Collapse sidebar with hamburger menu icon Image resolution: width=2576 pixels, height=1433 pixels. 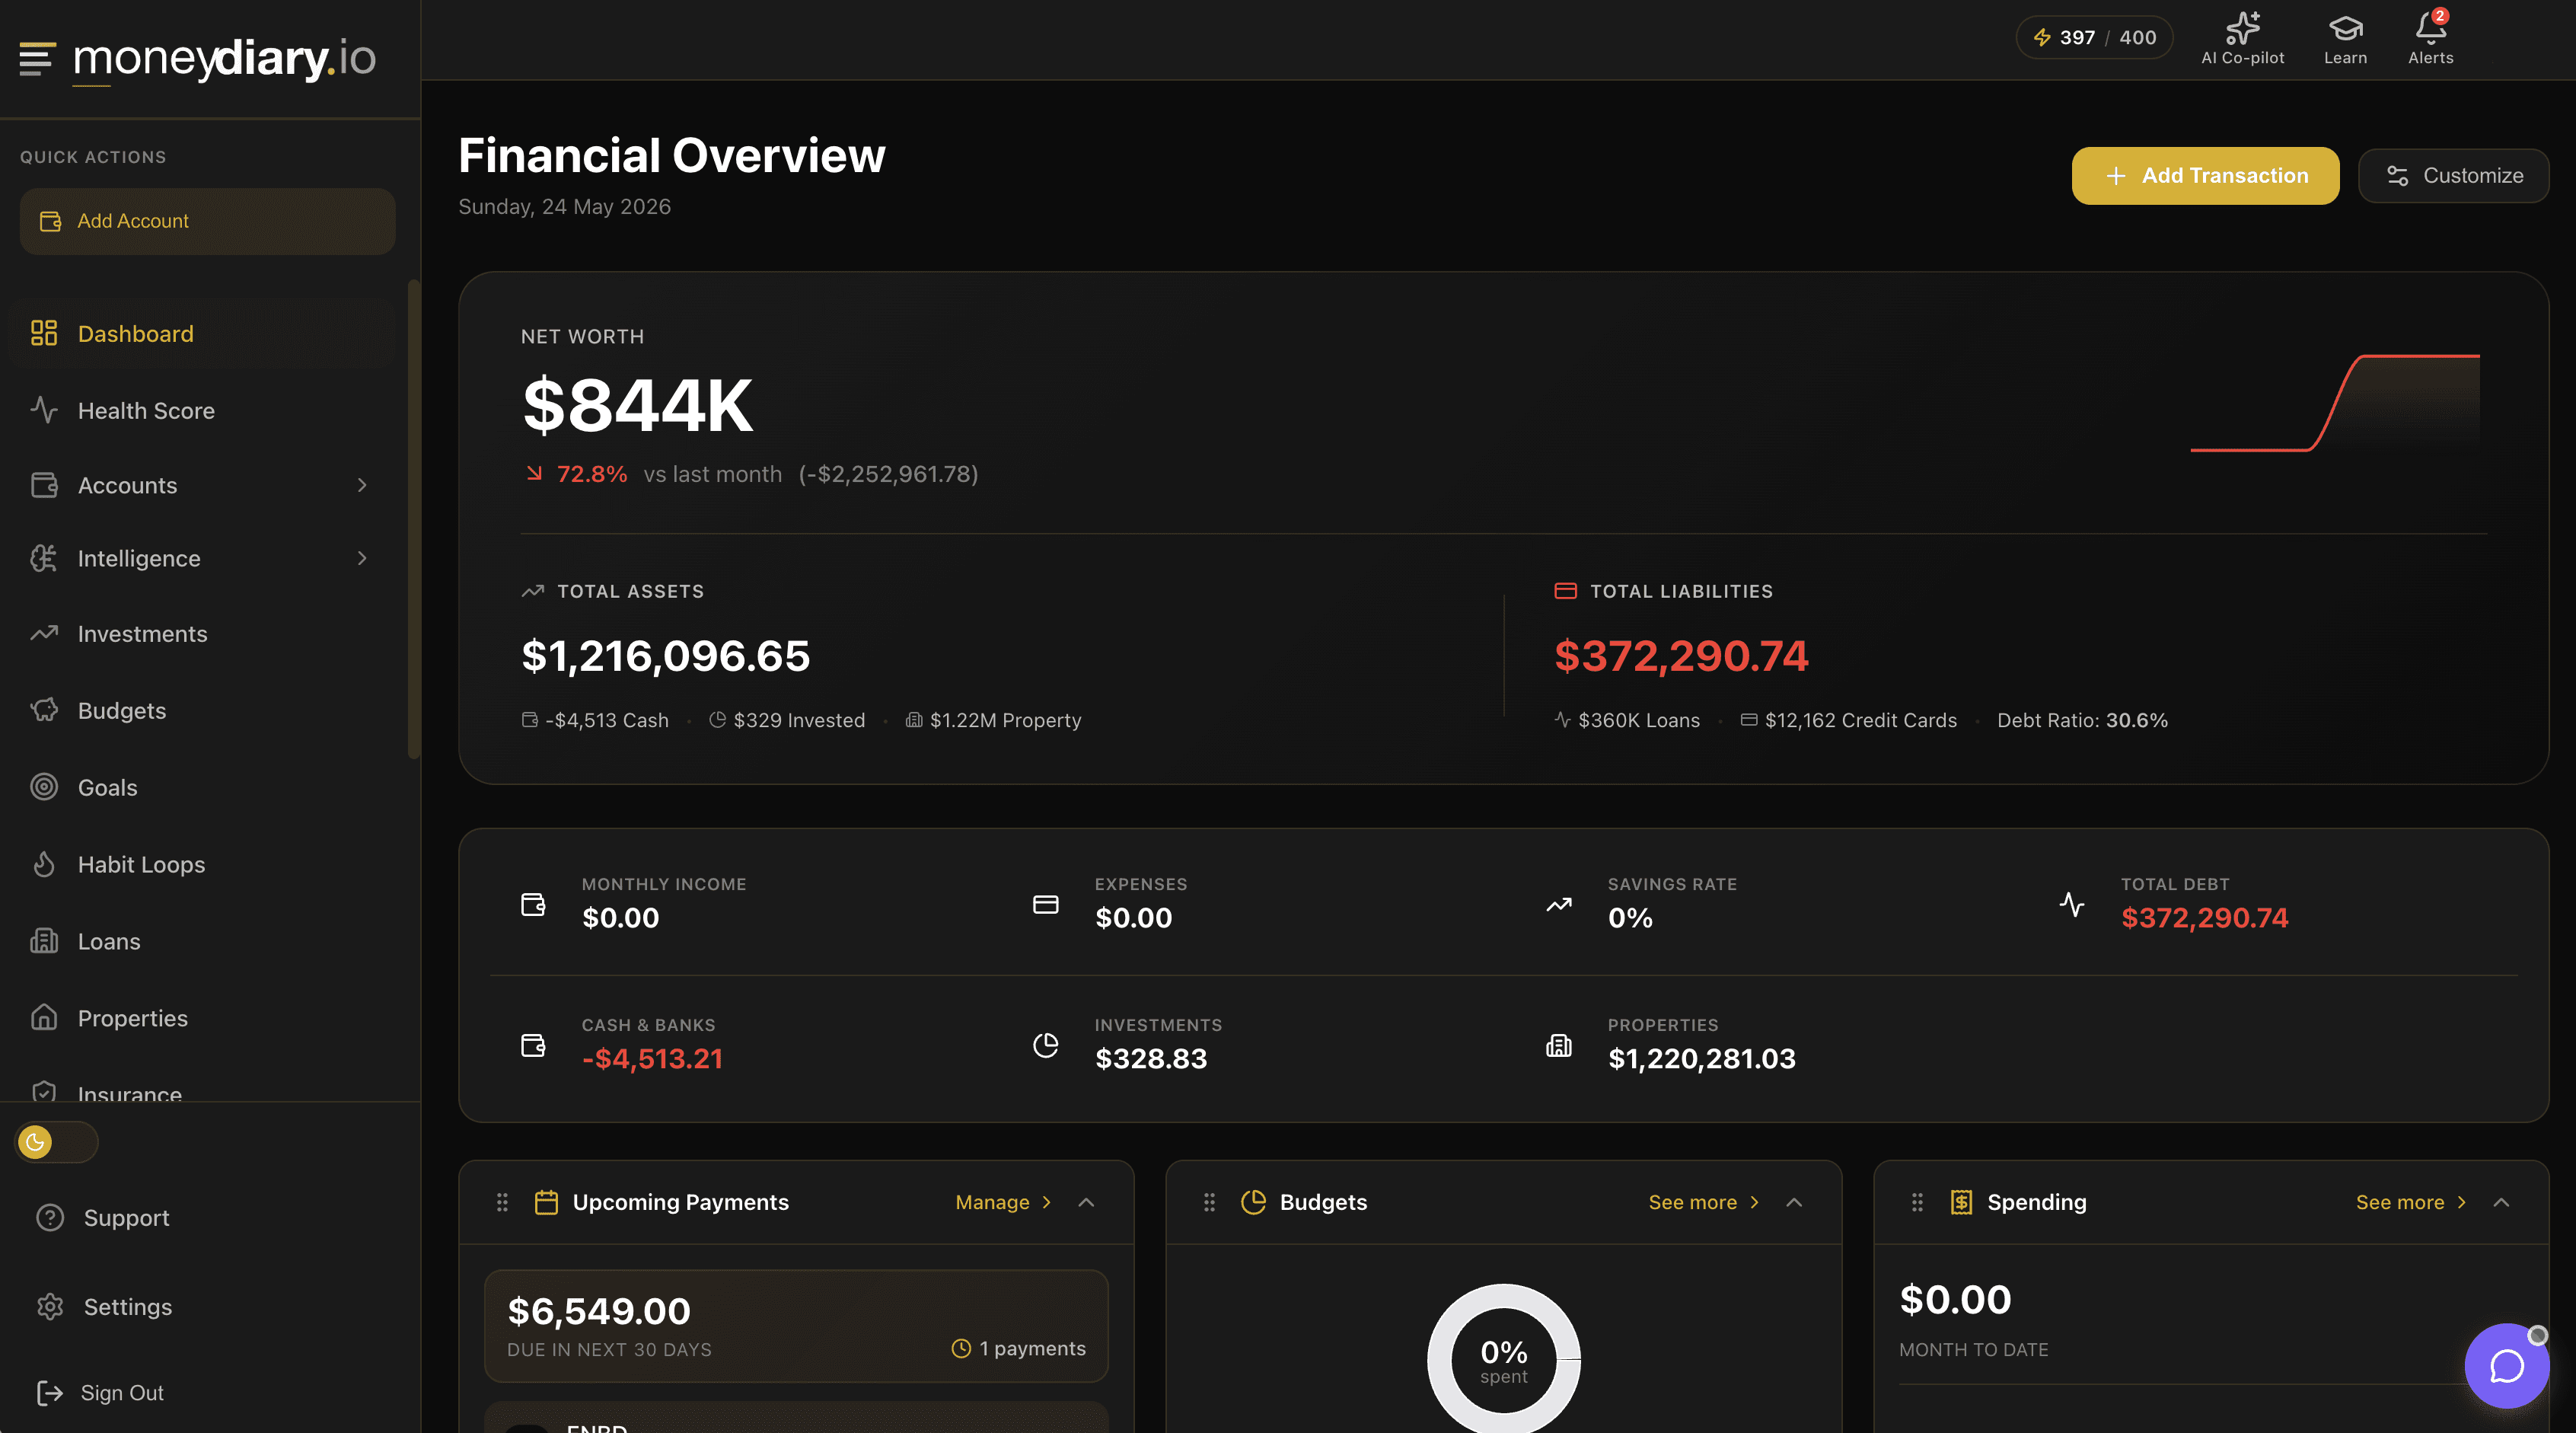tap(37, 58)
